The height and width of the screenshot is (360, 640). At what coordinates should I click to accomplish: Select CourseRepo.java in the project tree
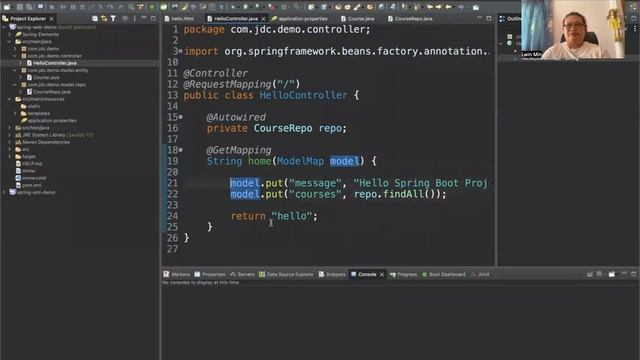pyautogui.click(x=49, y=92)
